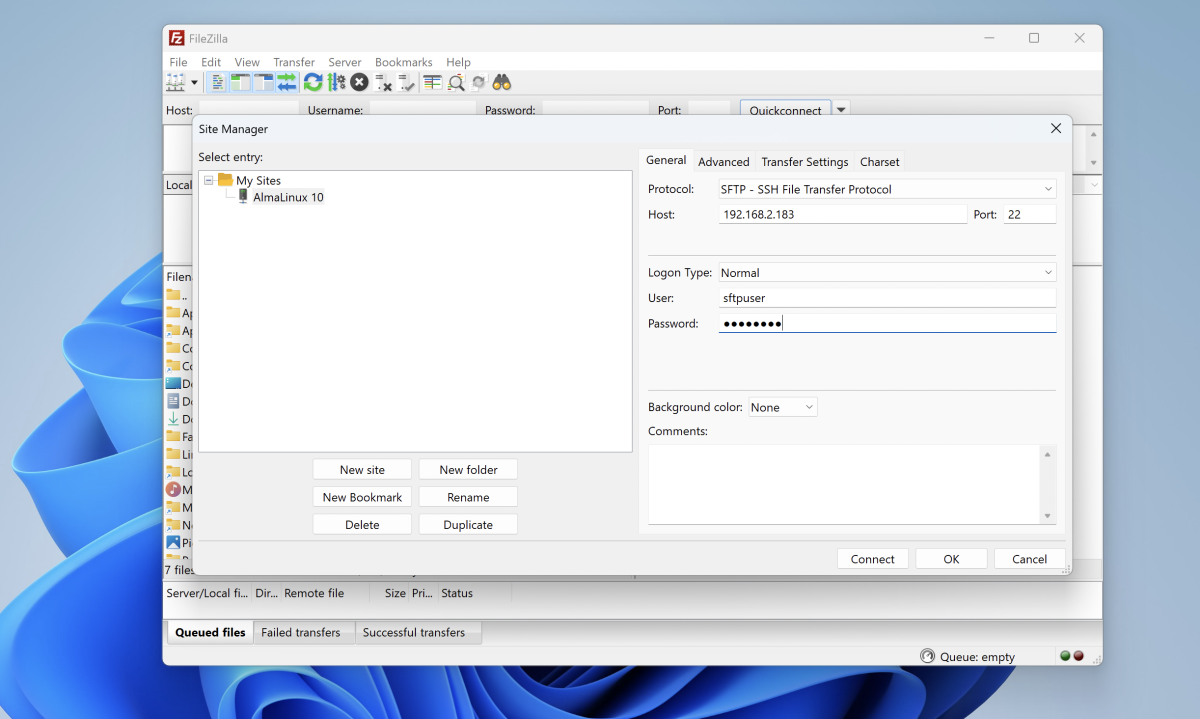1200x719 pixels.
Task: Select the AlmaLinux 10 site entry
Action: 288,197
